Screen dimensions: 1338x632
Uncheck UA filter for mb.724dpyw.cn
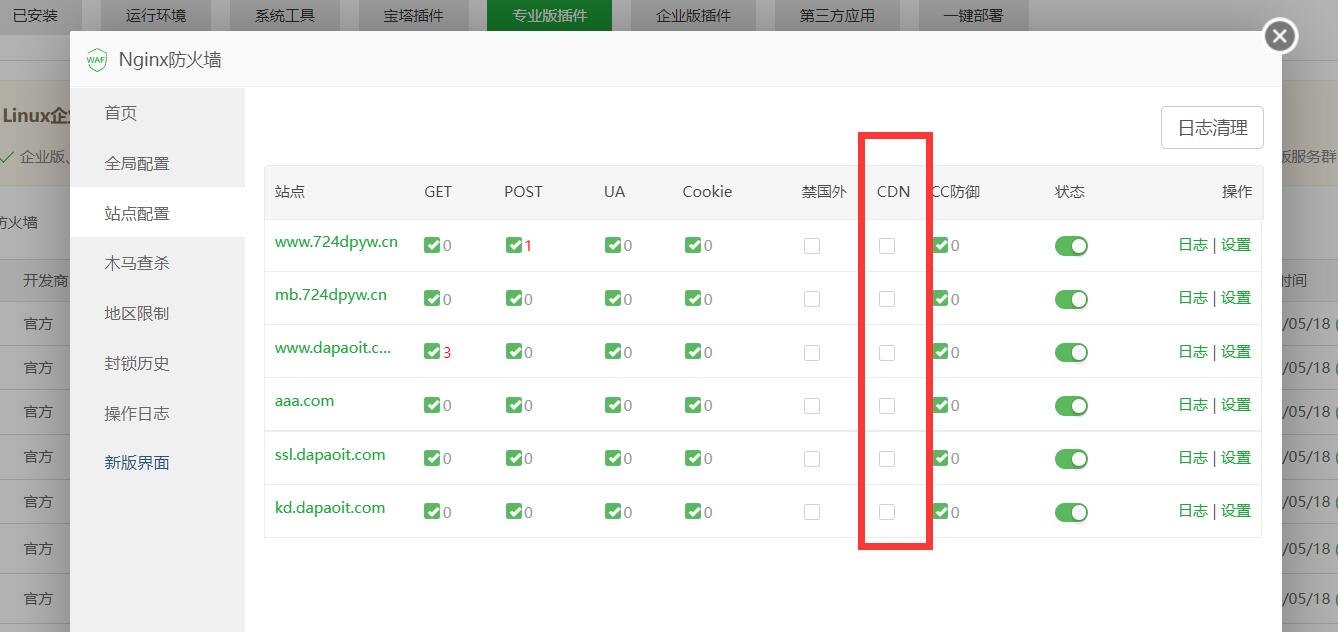[x=613, y=298]
